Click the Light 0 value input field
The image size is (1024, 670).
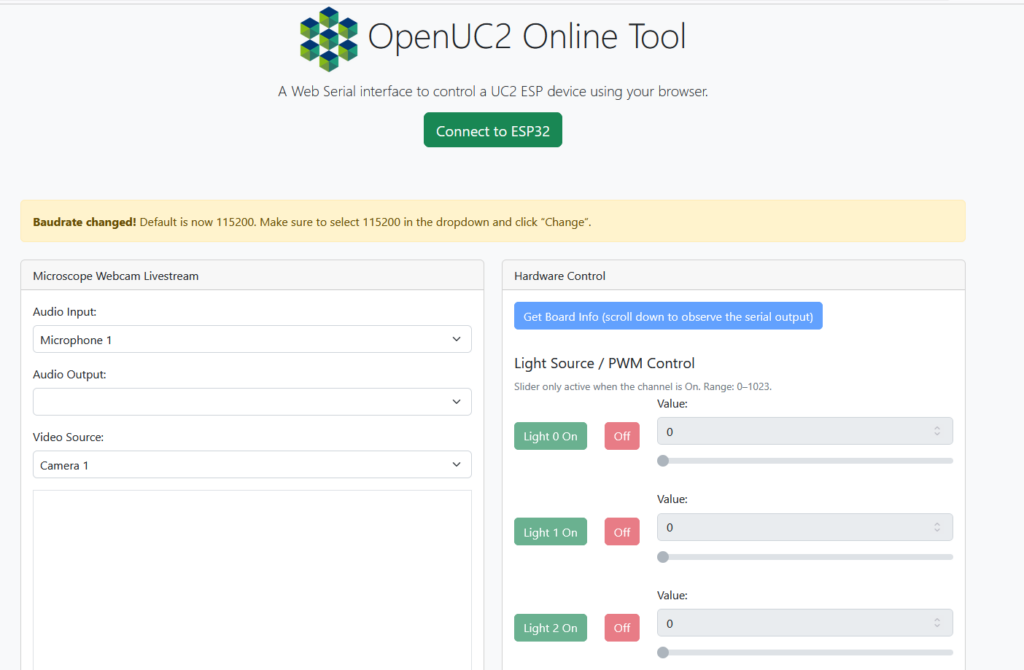coord(795,431)
